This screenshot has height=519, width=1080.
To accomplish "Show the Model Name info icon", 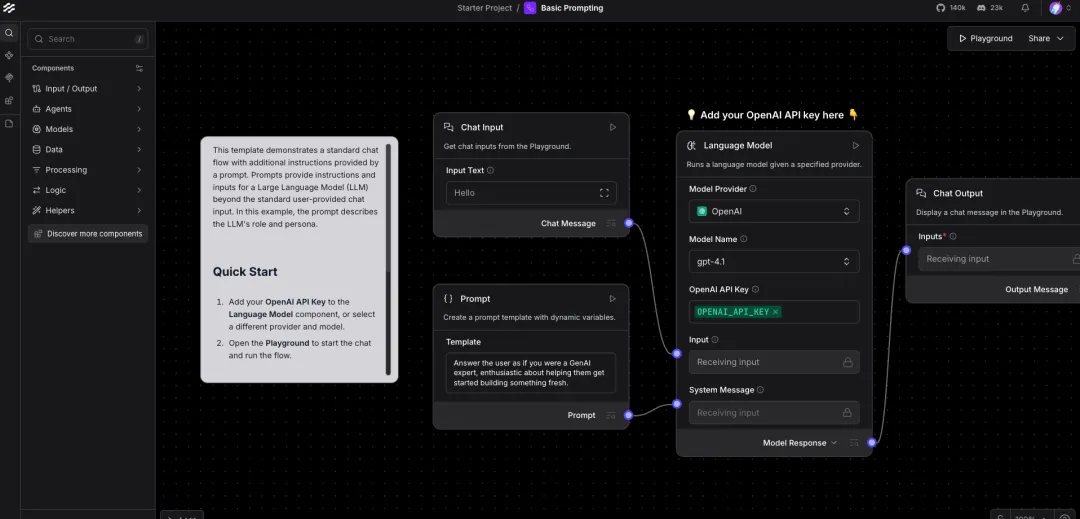I will point(744,240).
